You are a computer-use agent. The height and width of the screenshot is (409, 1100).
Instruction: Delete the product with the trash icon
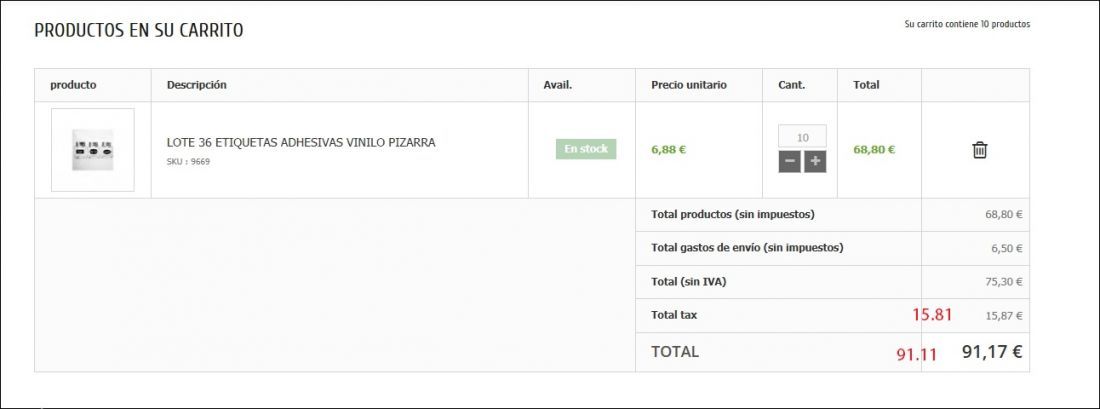[x=979, y=150]
